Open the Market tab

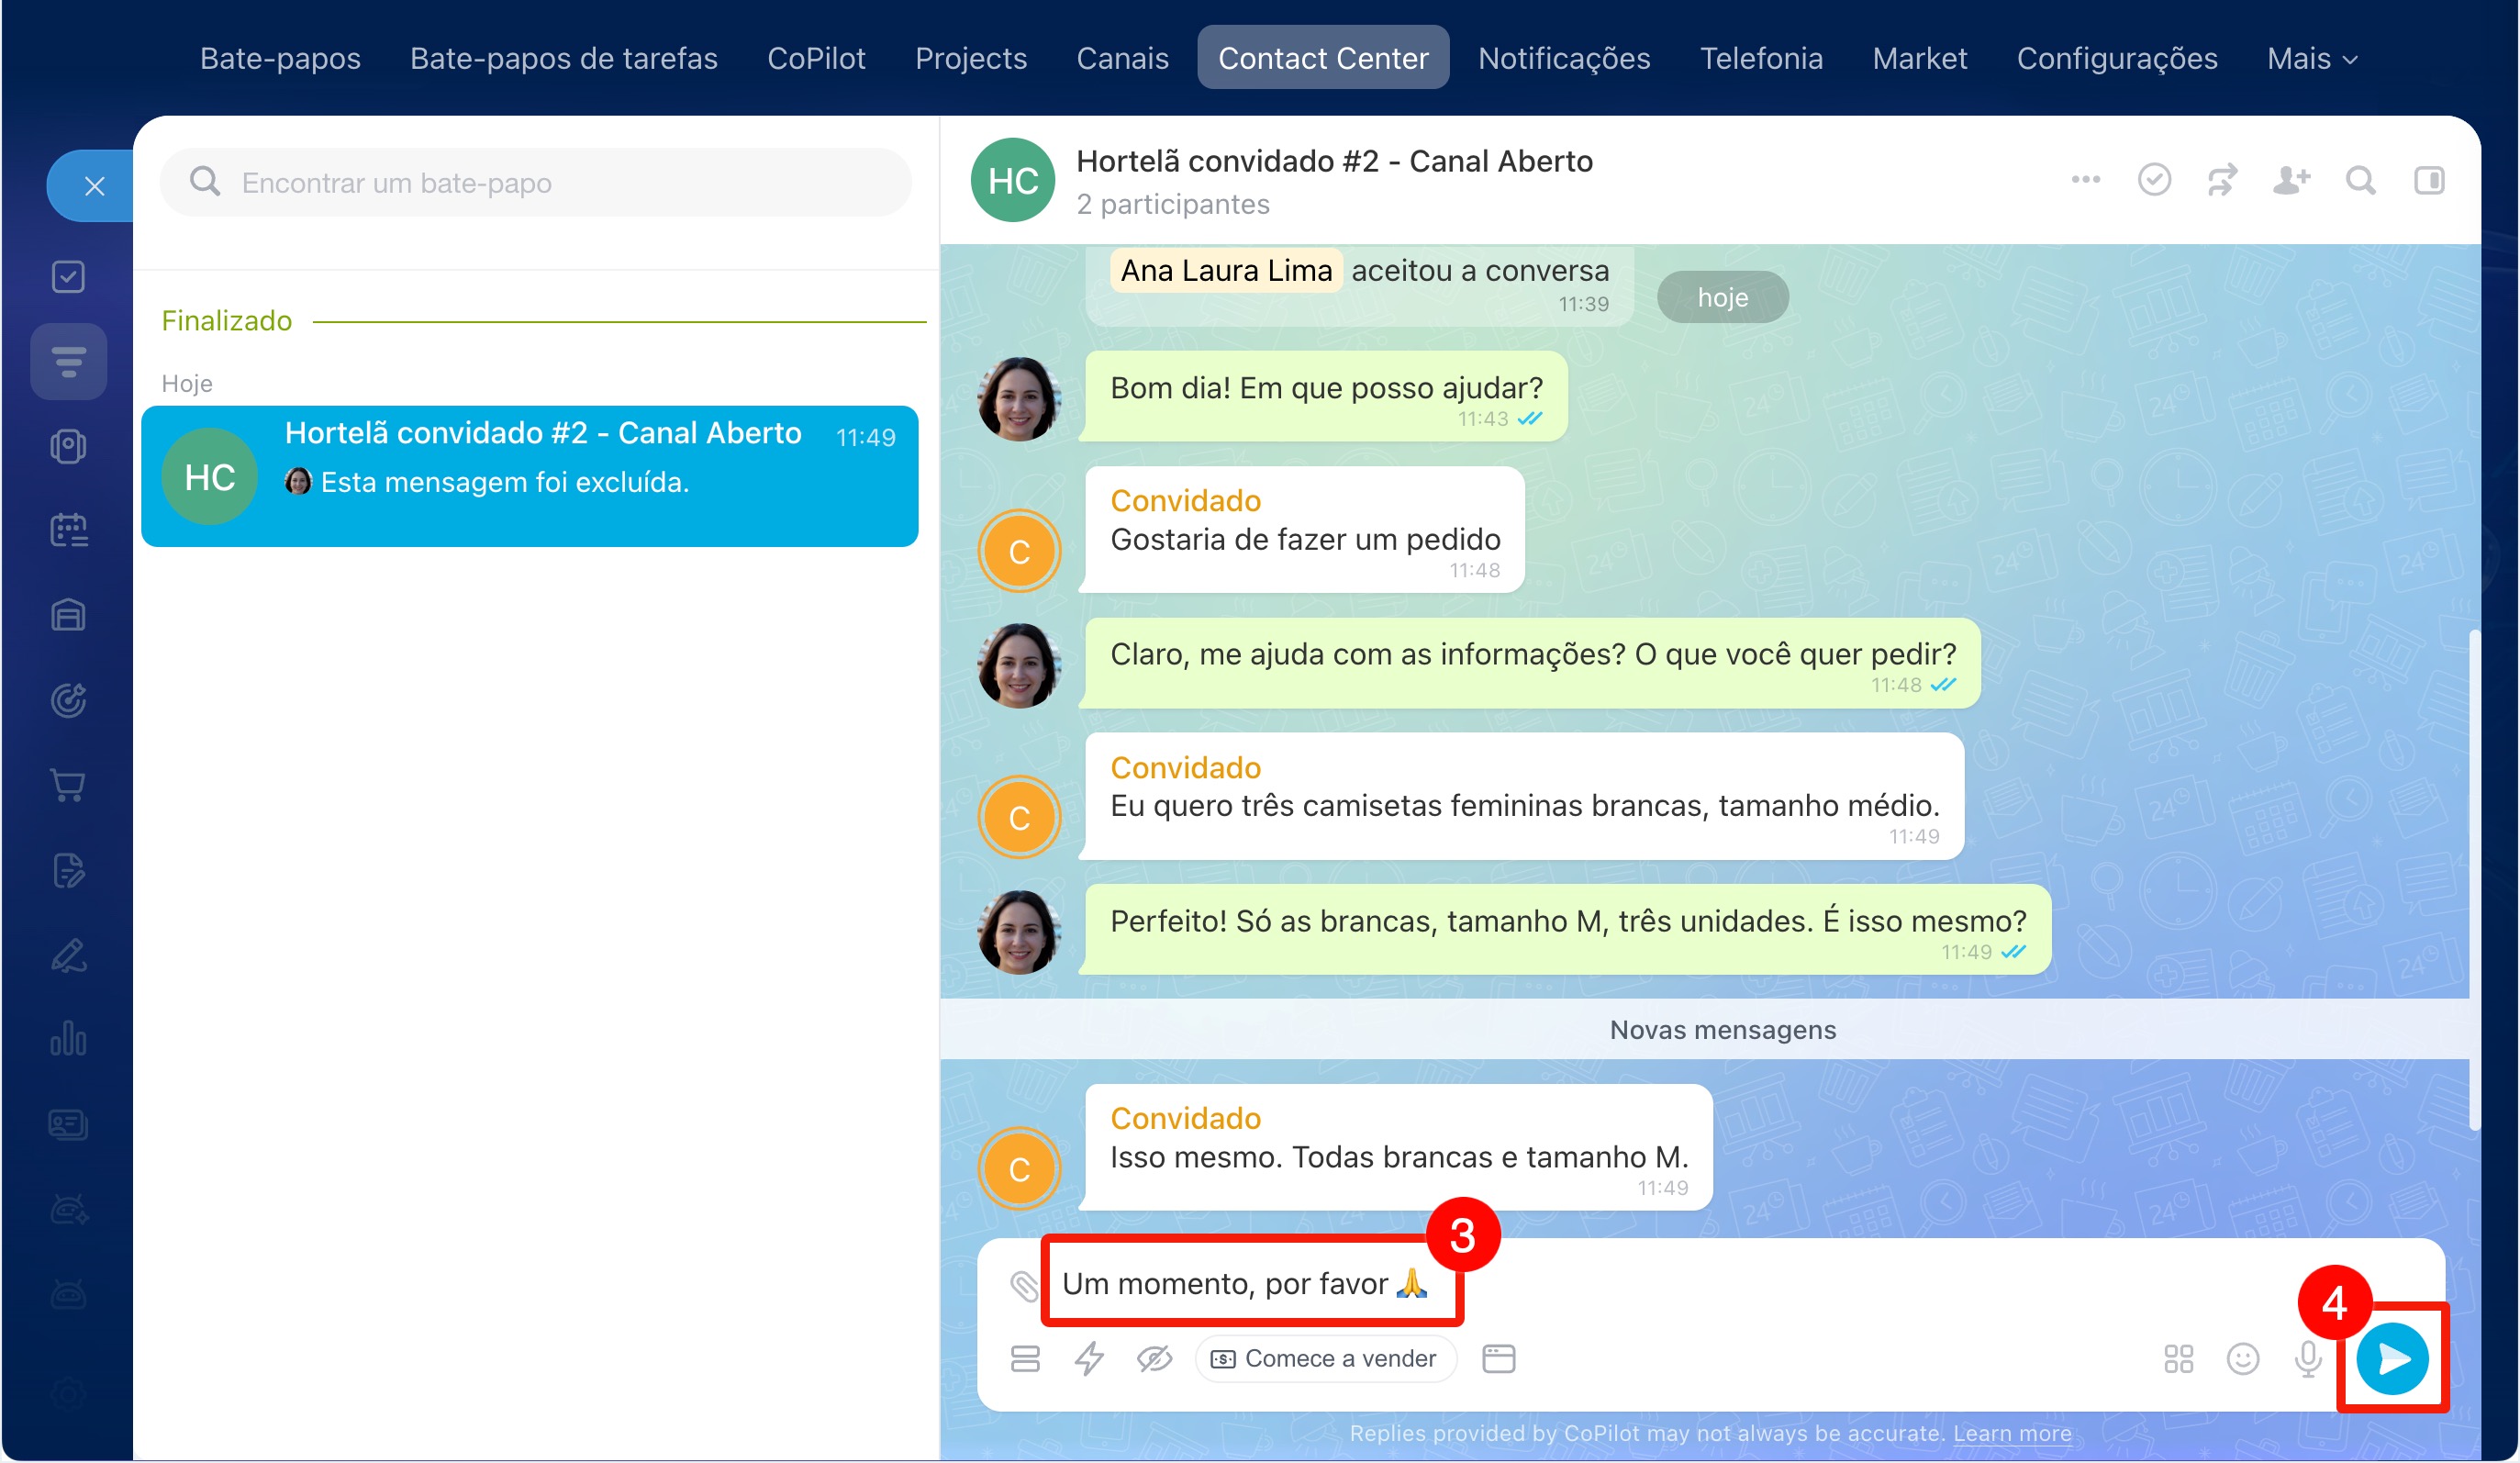click(x=1919, y=58)
